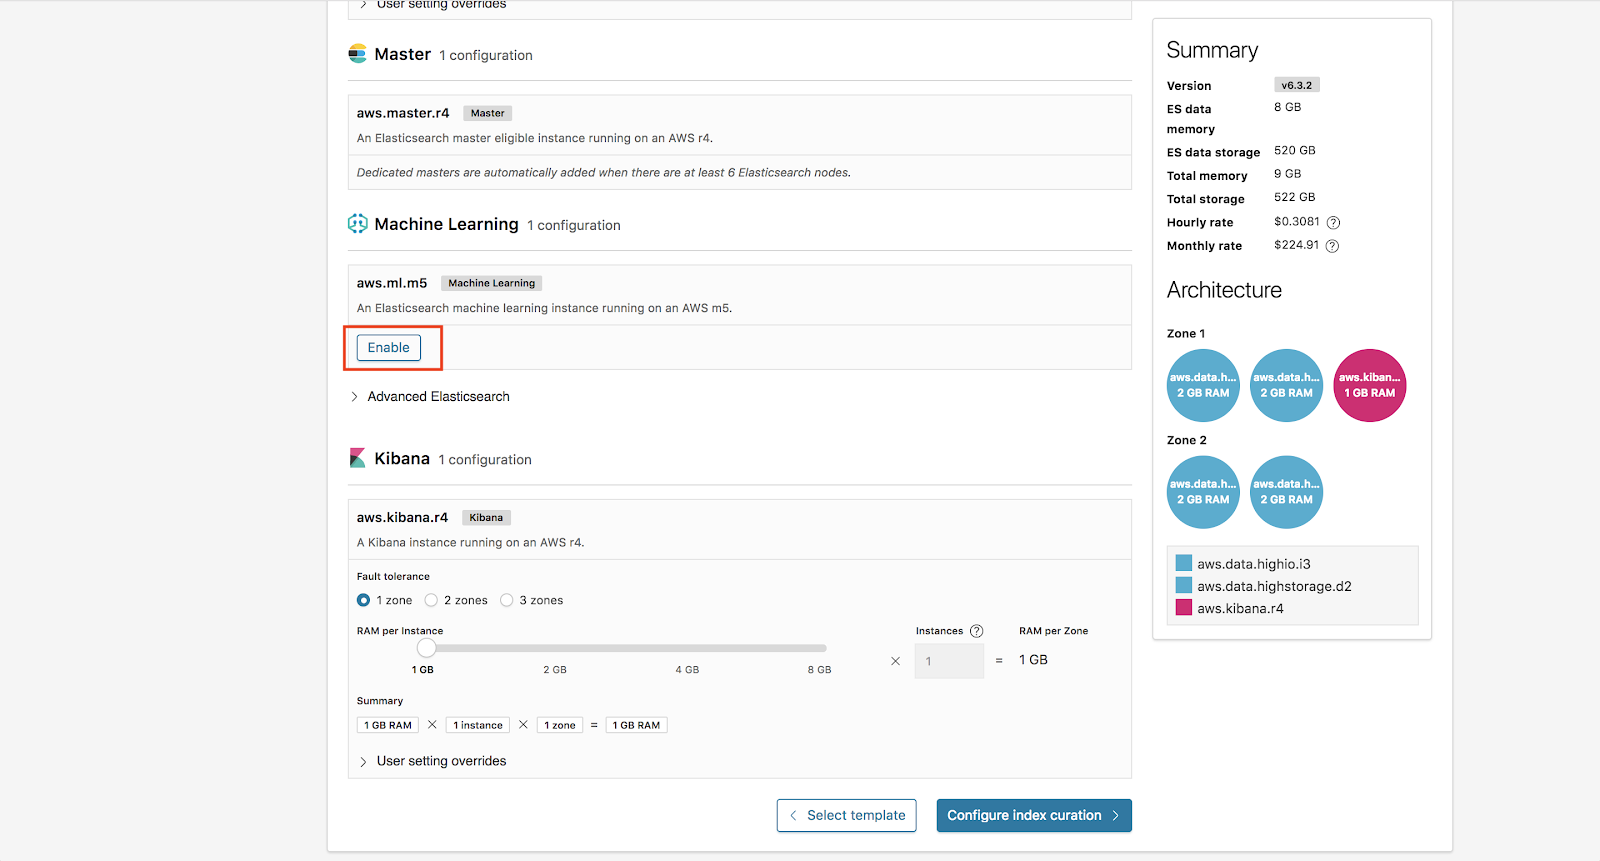Click the Kibana Instances number field

[x=949, y=661]
